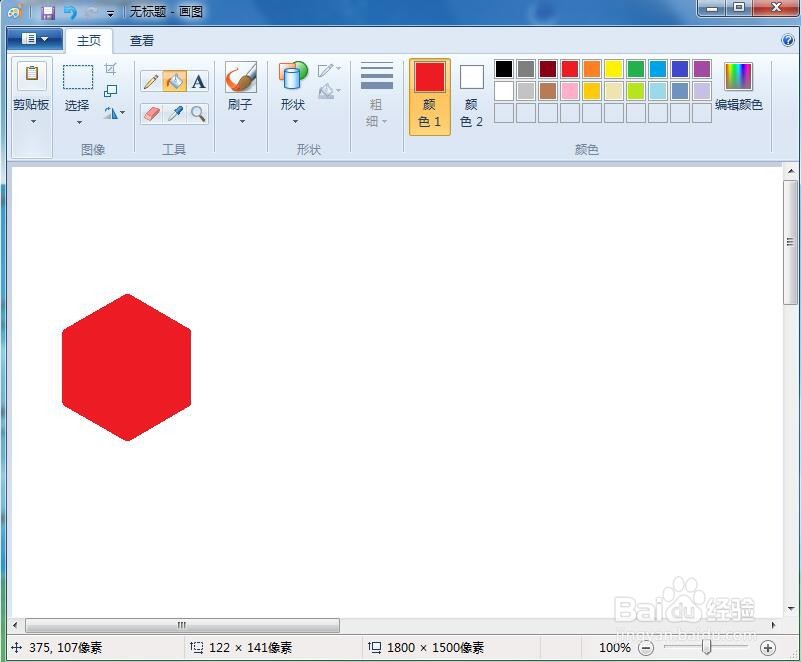
Task: Open the Paint file menu button
Action: tap(35, 39)
